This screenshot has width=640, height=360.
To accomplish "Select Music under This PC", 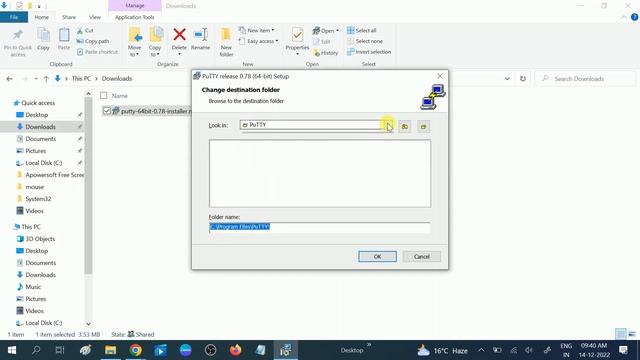I will pyautogui.click(x=33, y=287).
